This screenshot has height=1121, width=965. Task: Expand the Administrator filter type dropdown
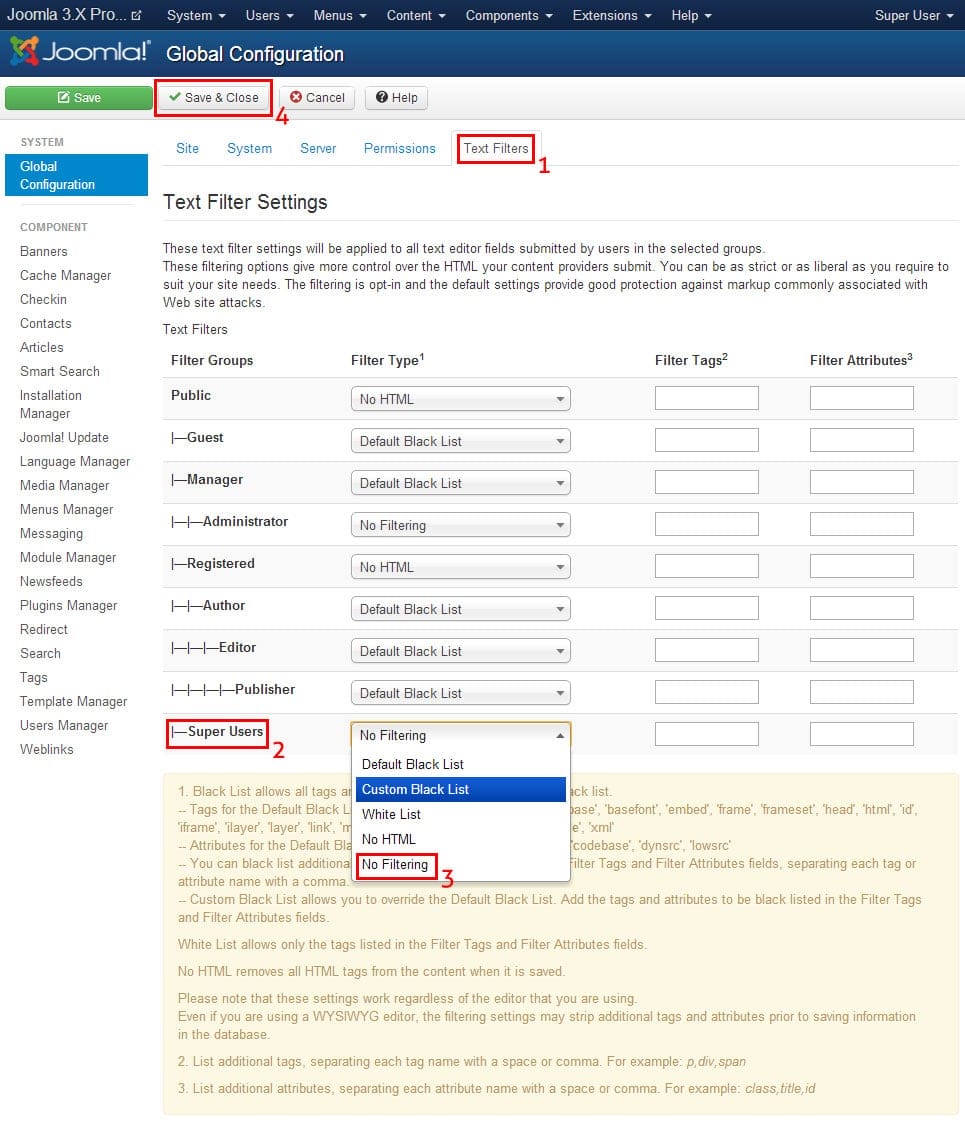[460, 525]
